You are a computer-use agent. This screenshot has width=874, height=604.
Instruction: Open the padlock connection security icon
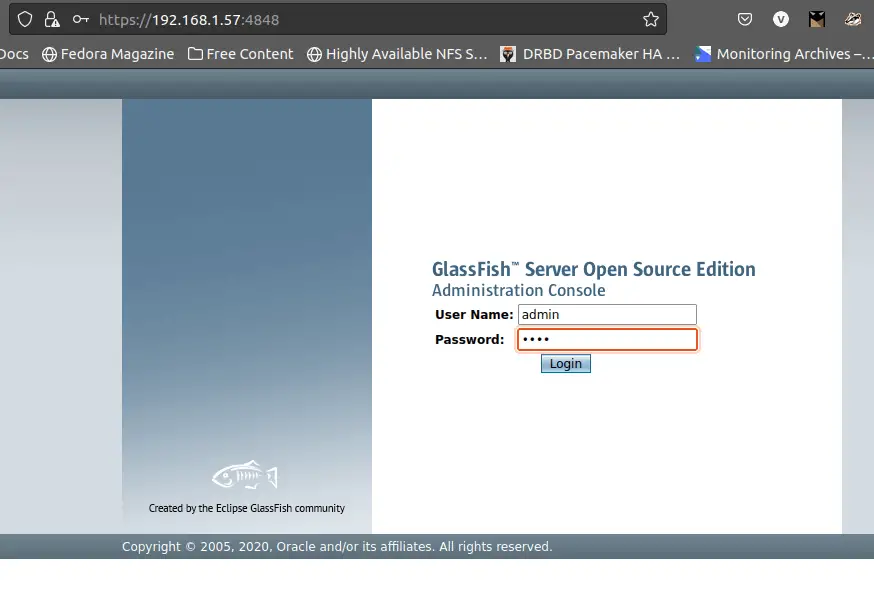pyautogui.click(x=52, y=19)
